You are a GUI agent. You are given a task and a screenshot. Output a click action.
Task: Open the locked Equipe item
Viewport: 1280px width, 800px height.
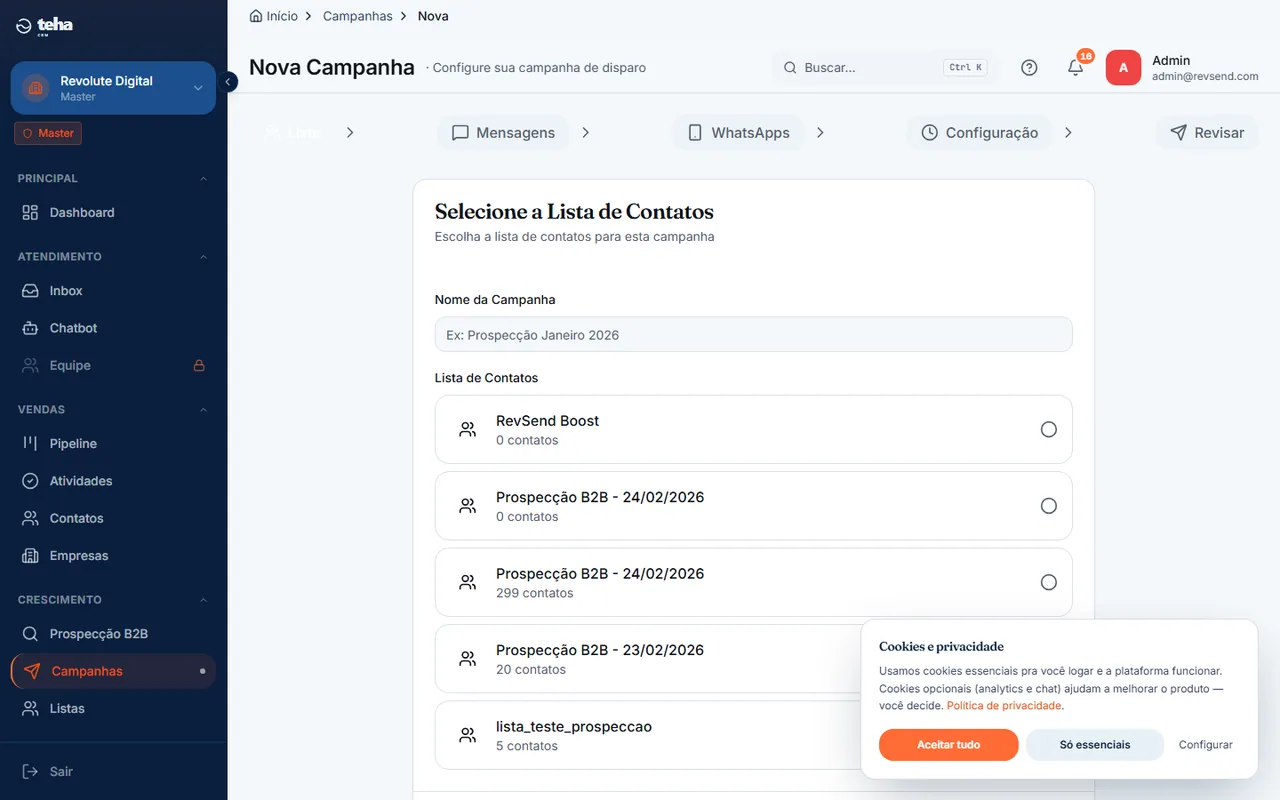113,366
